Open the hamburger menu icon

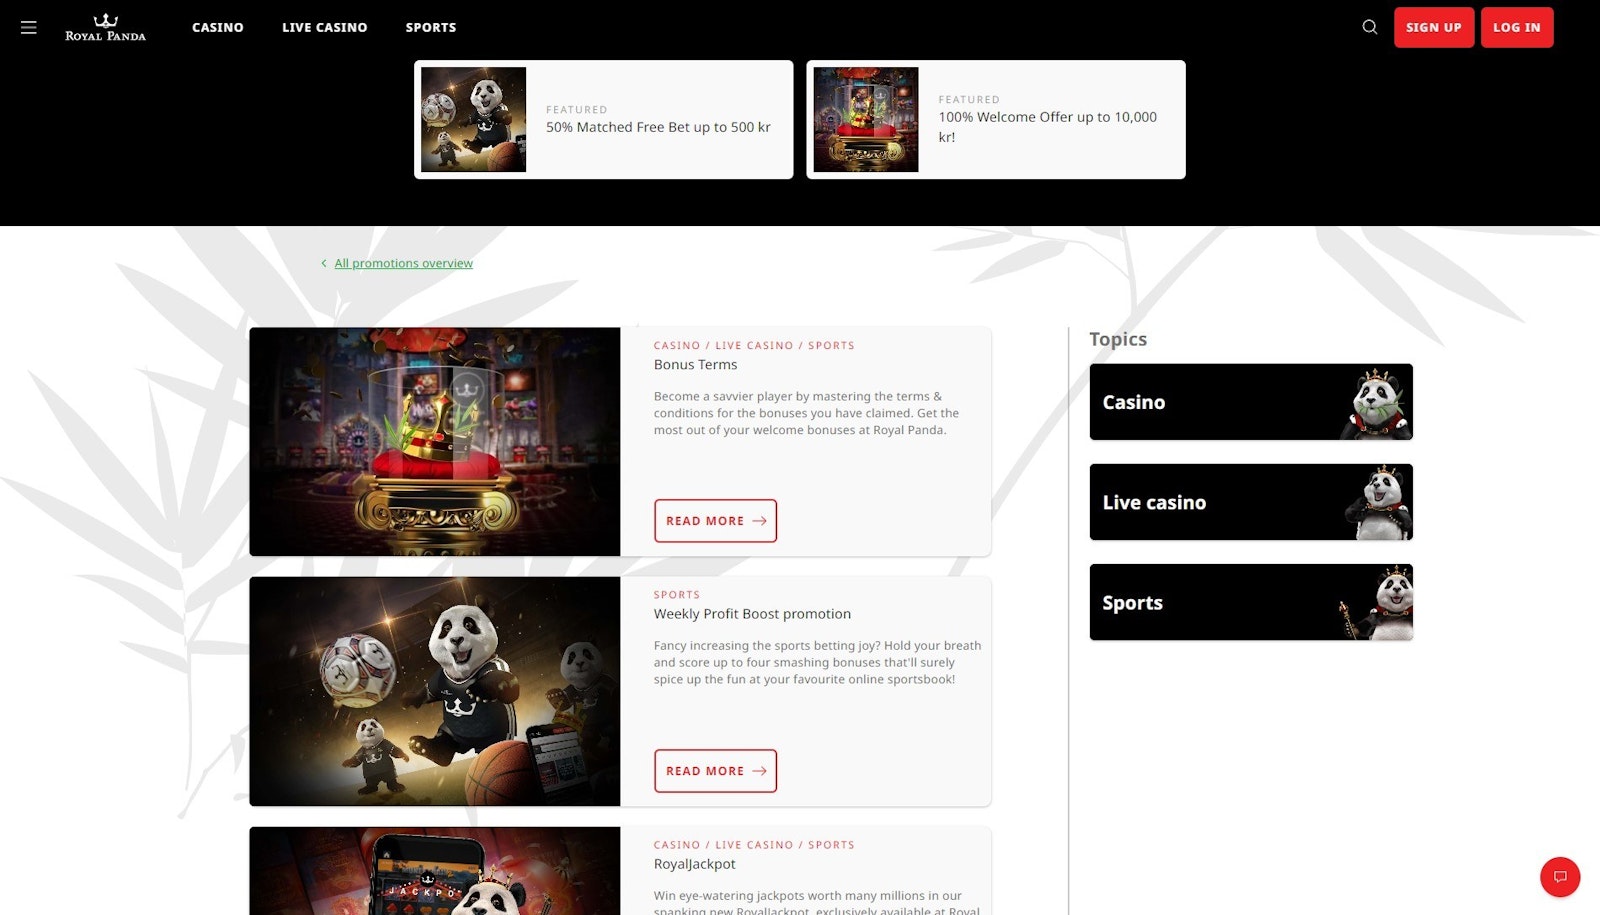coord(29,28)
